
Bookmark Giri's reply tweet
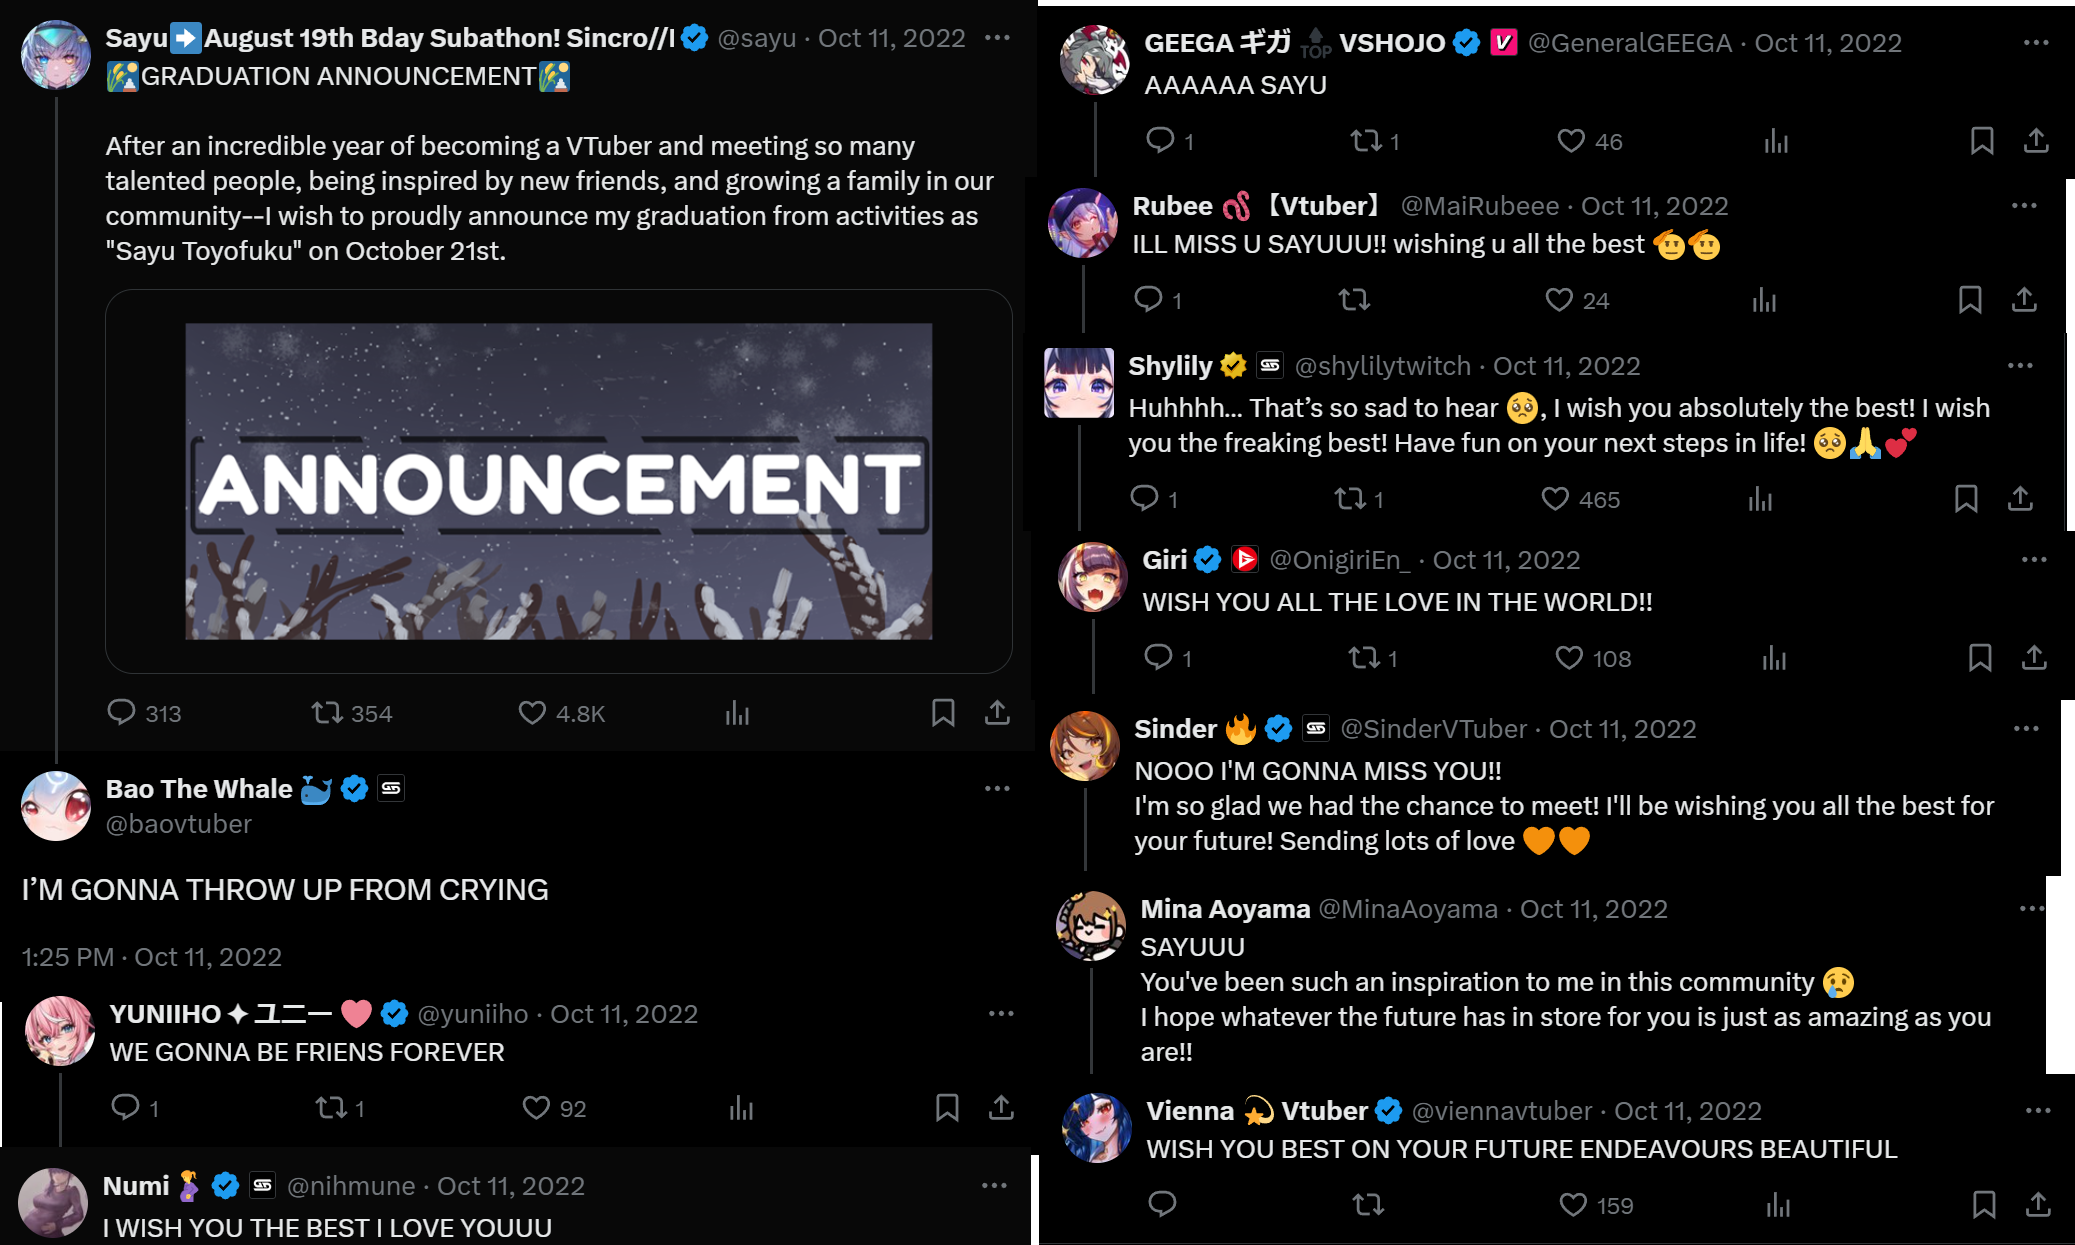1980,658
